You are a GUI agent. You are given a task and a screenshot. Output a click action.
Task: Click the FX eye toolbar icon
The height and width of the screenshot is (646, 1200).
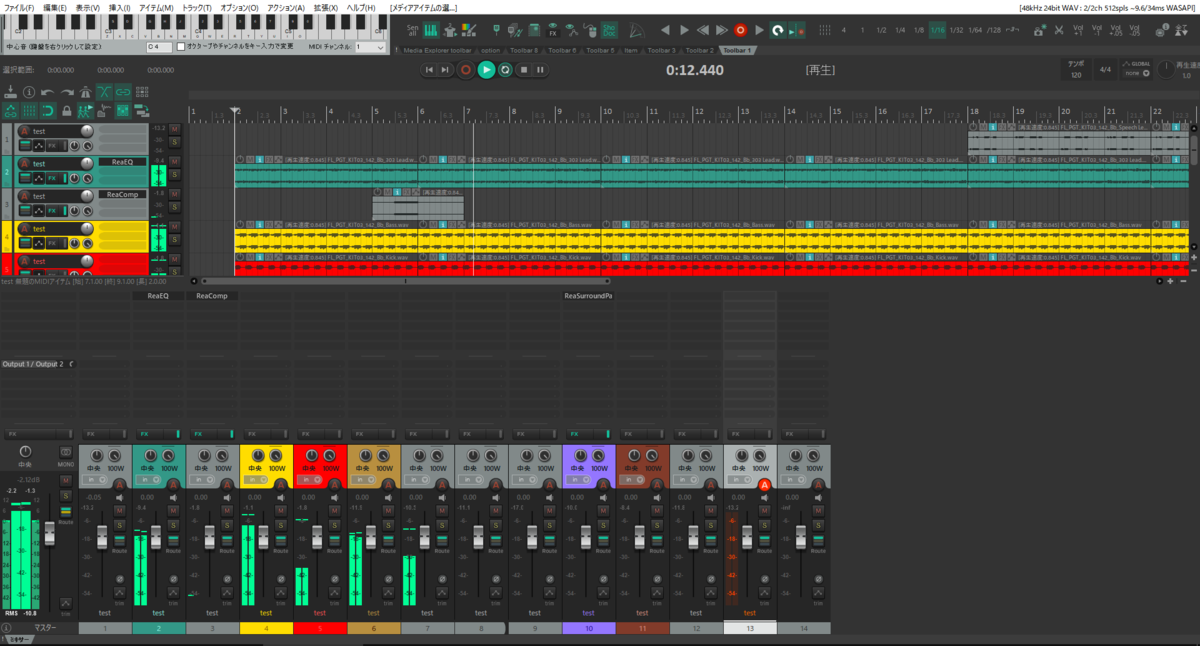pos(553,31)
